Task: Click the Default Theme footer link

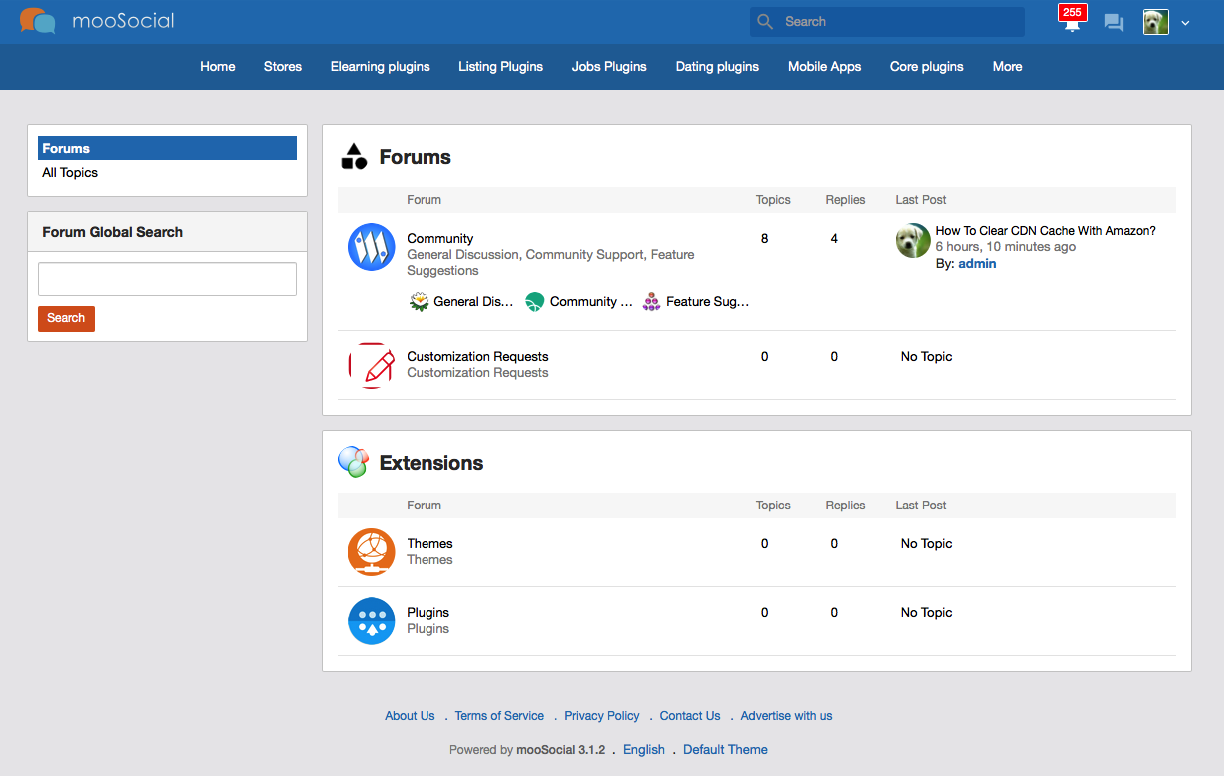Action: pyautogui.click(x=725, y=750)
